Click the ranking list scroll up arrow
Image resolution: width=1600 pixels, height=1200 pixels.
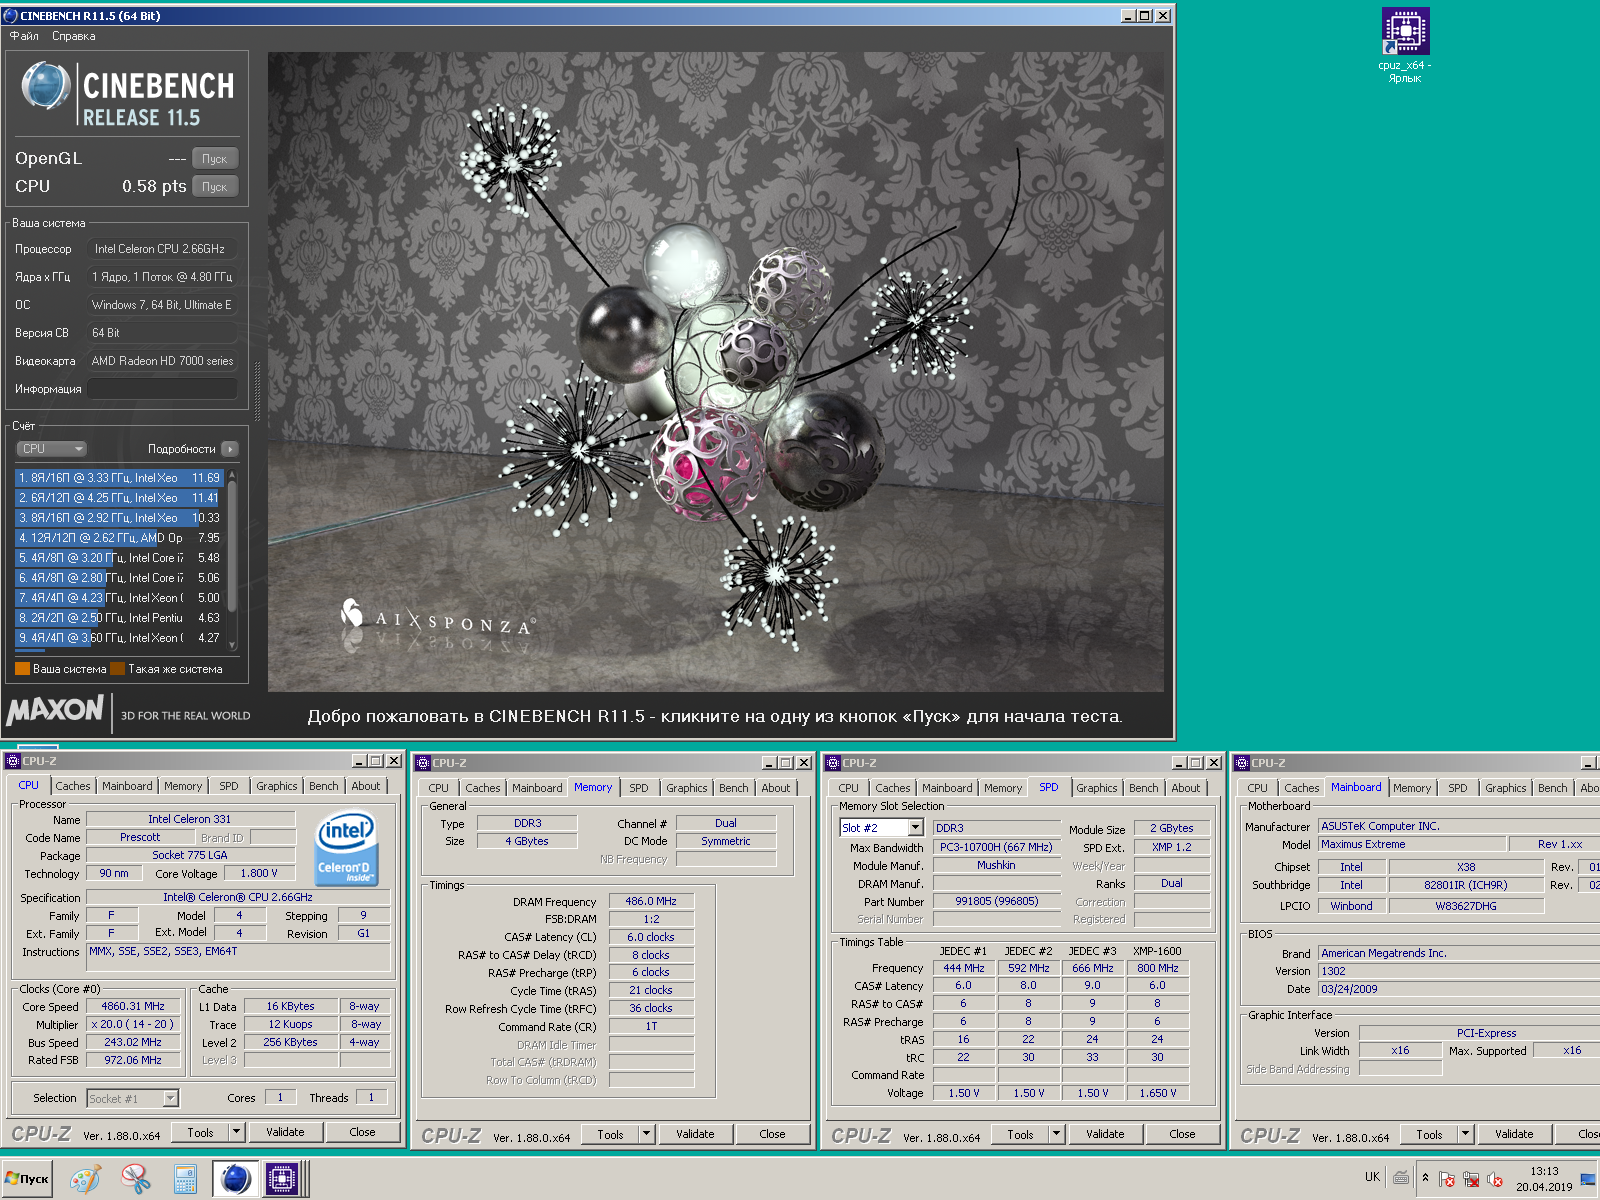(x=232, y=476)
